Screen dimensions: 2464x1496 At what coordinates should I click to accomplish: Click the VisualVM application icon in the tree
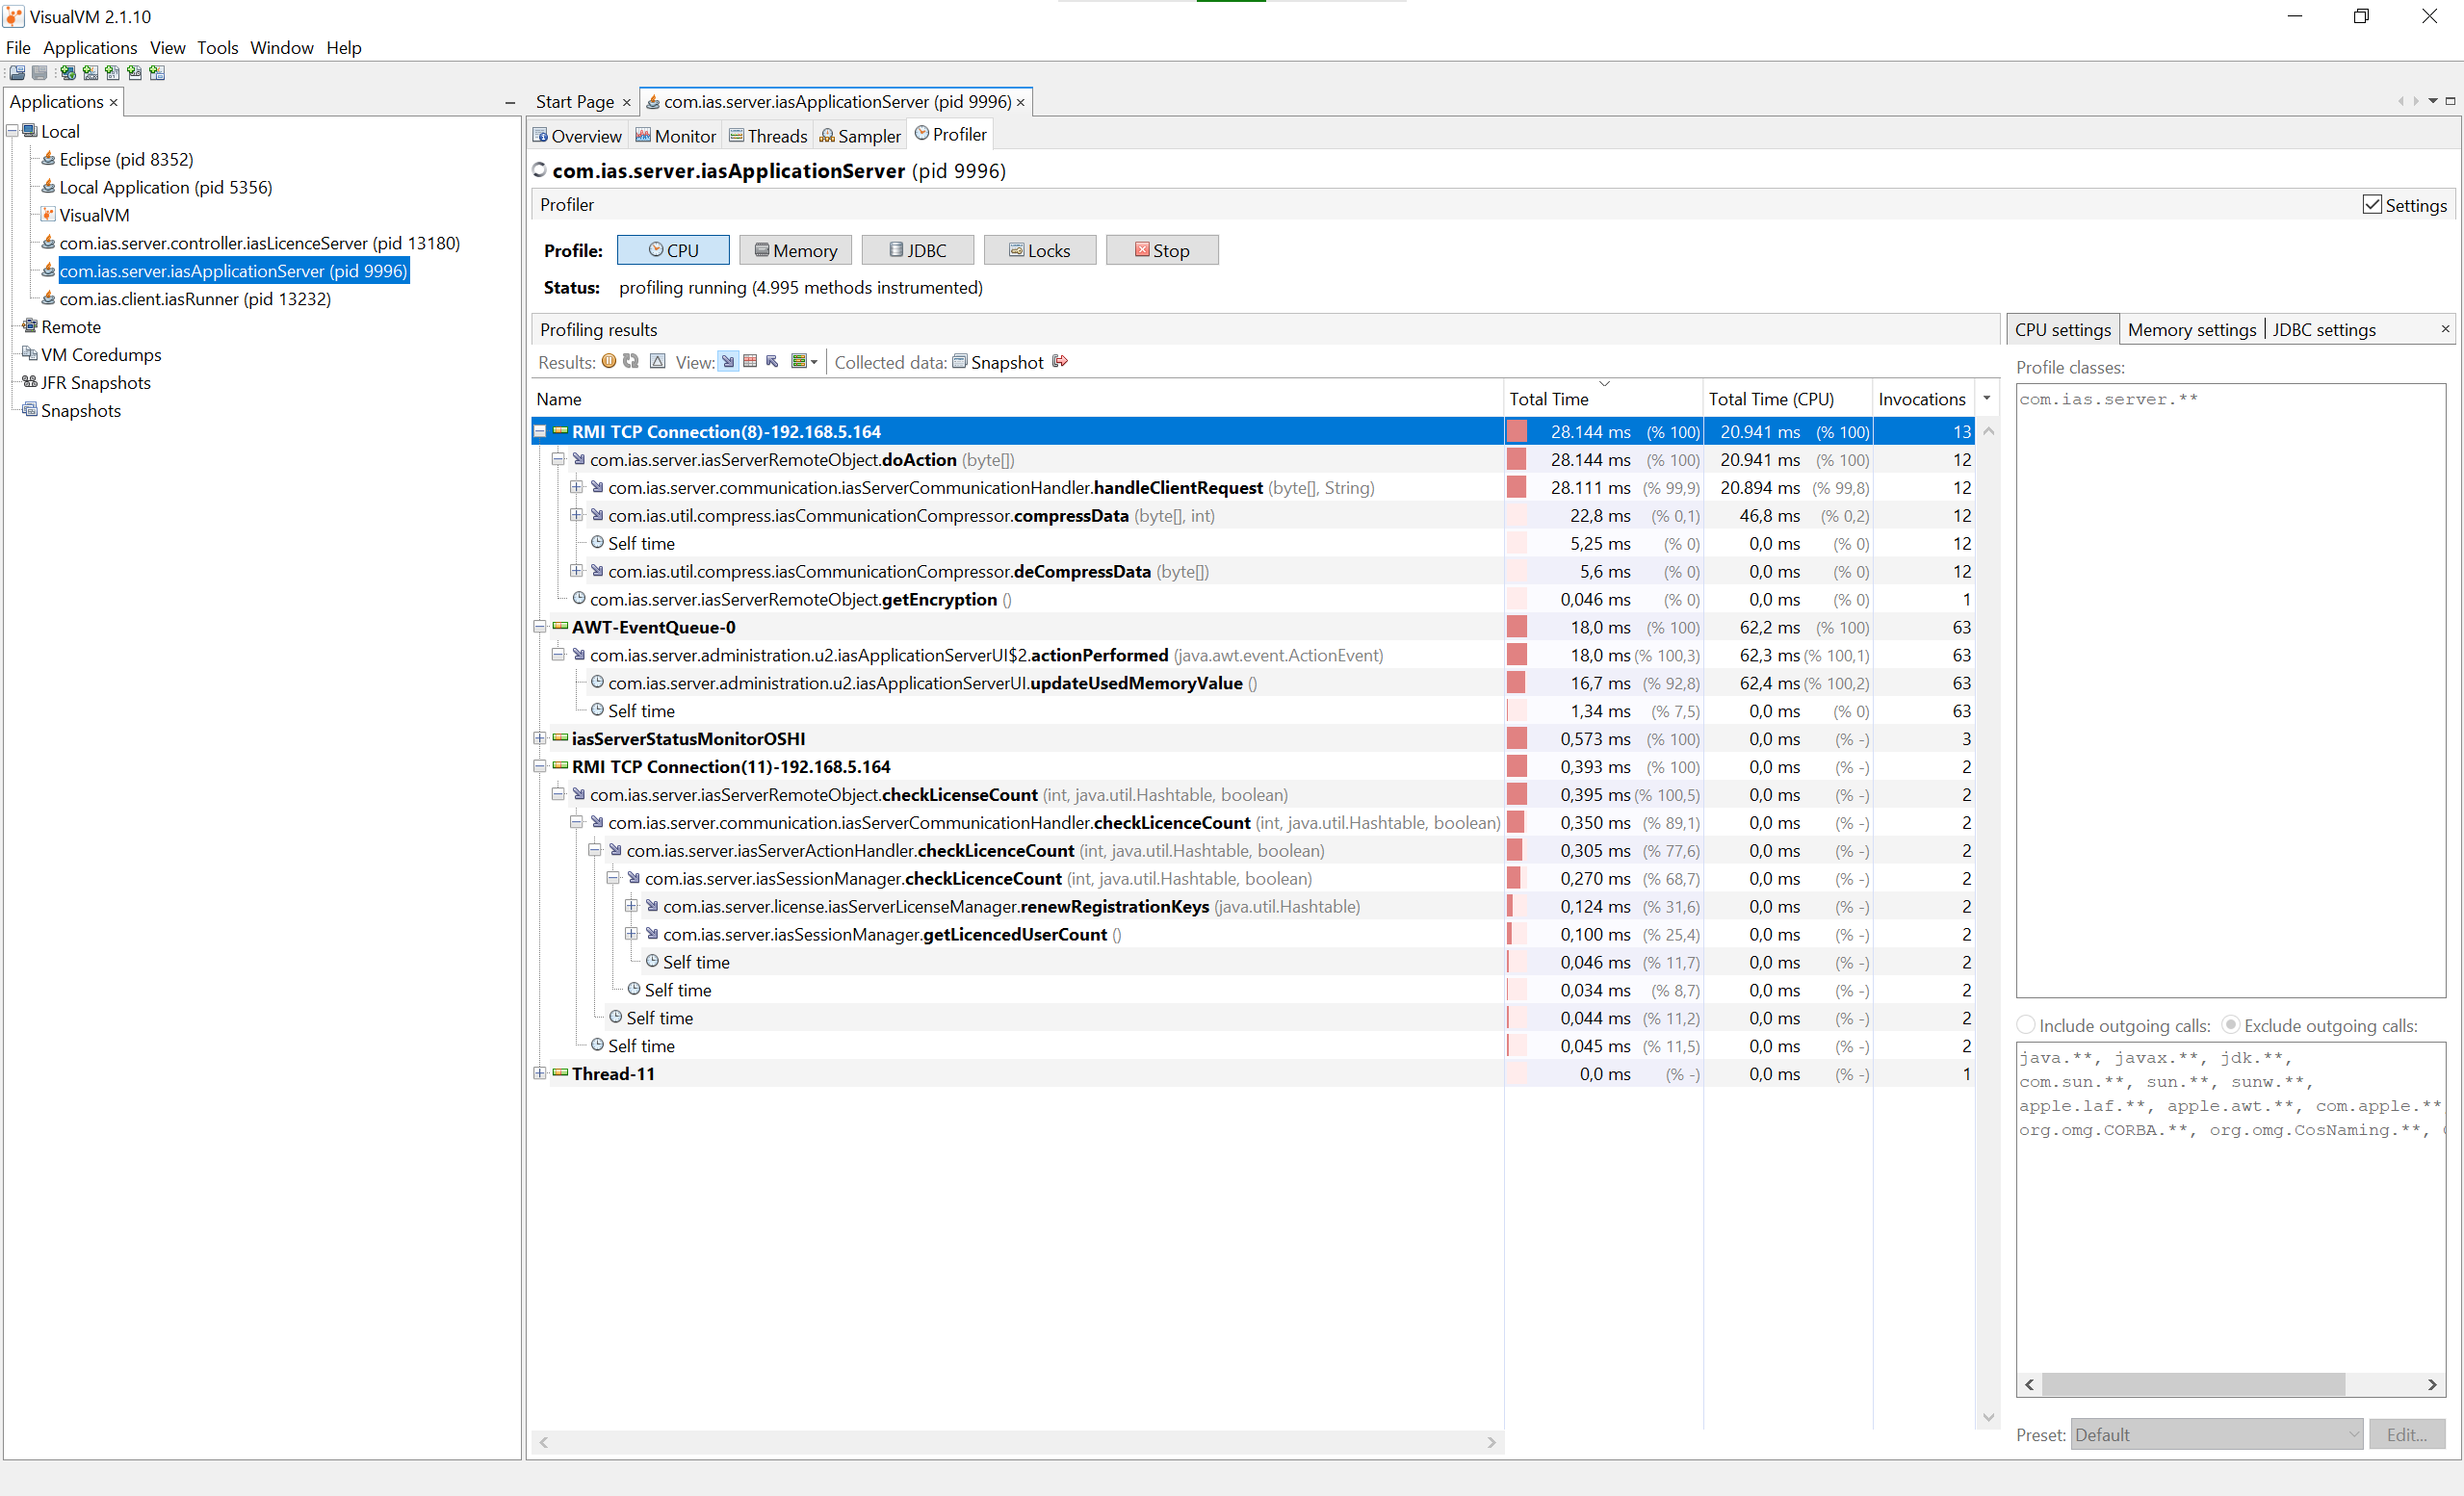[48, 215]
